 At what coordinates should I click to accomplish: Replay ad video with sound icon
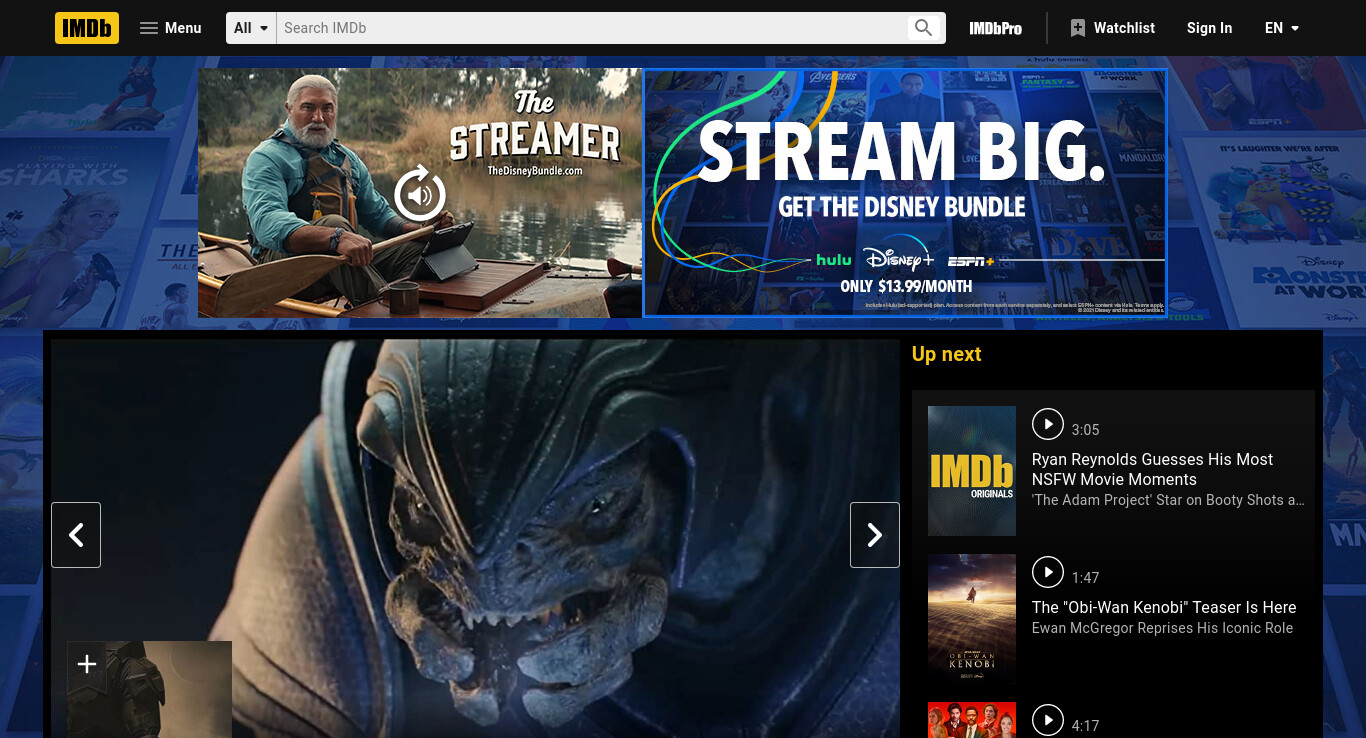click(x=420, y=193)
